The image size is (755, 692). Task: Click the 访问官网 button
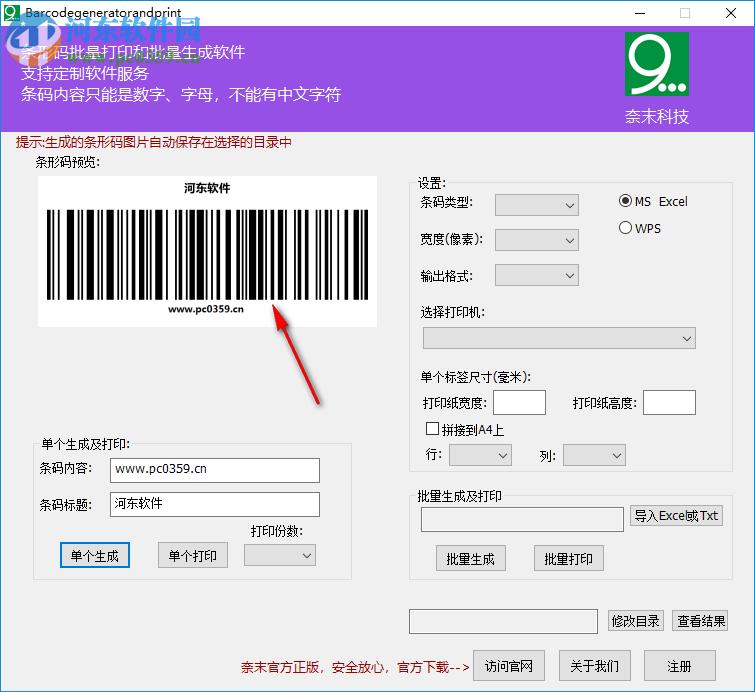pos(508,666)
